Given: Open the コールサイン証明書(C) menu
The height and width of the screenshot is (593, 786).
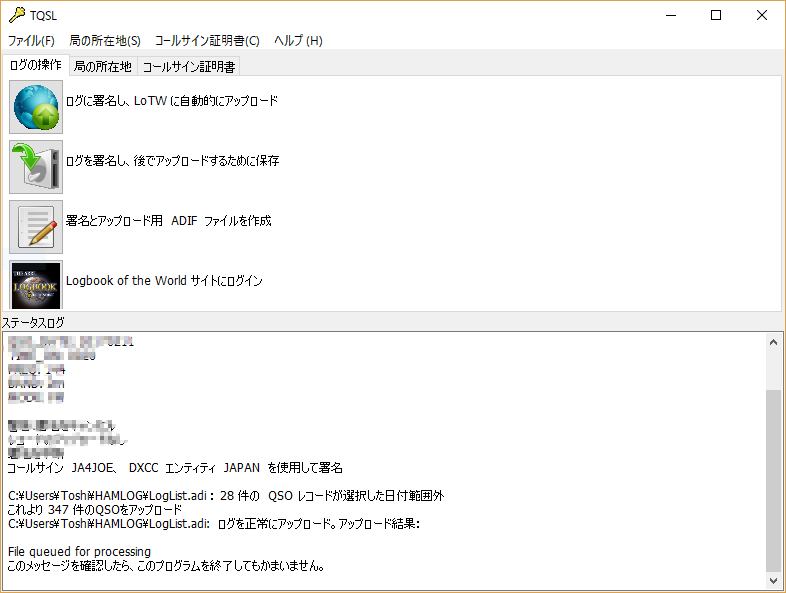Looking at the screenshot, I should tap(207, 41).
